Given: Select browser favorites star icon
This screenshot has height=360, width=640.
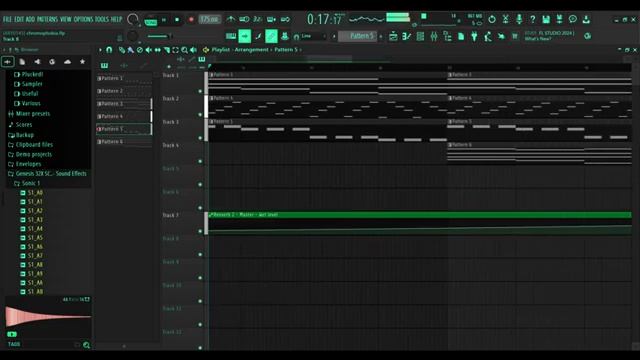Looking at the screenshot, I should click(82, 62).
